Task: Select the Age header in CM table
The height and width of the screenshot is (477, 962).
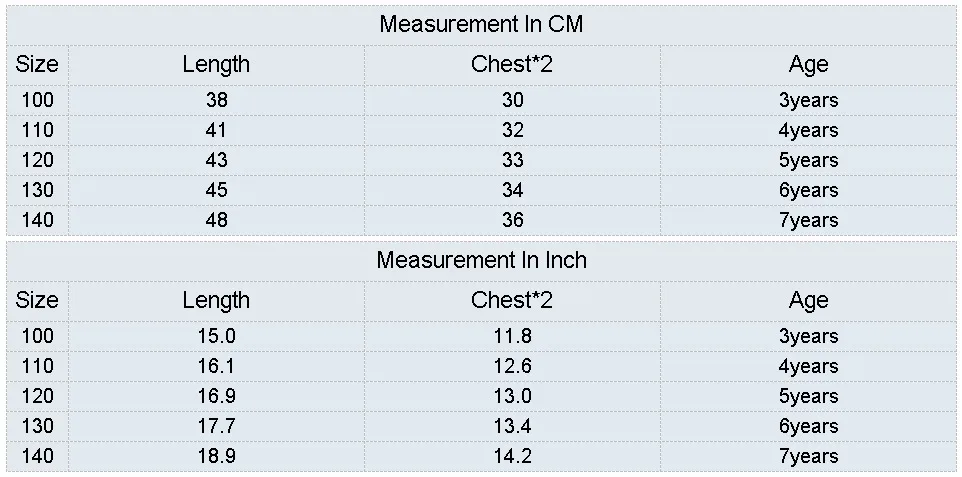Action: point(808,64)
